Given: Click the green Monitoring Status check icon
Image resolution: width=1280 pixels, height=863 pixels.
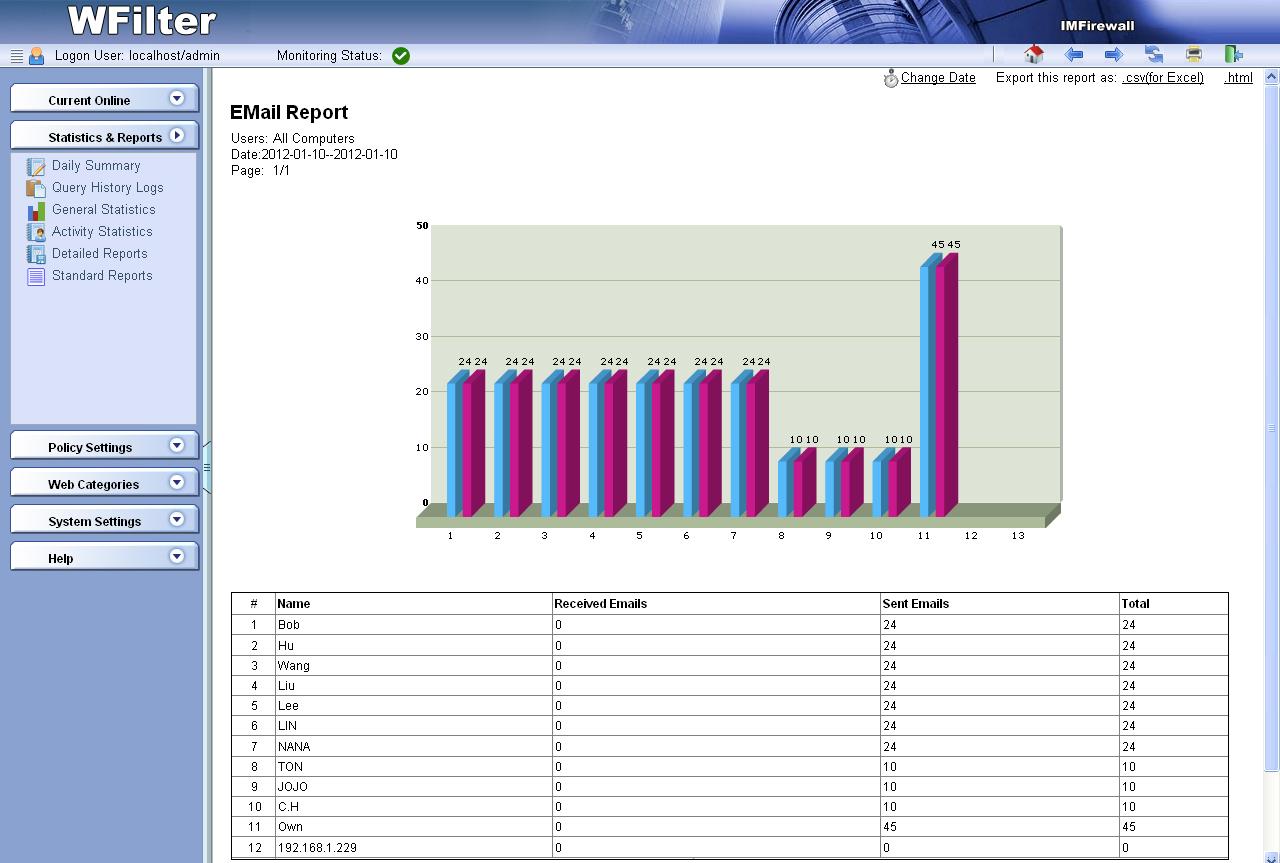Looking at the screenshot, I should [401, 56].
